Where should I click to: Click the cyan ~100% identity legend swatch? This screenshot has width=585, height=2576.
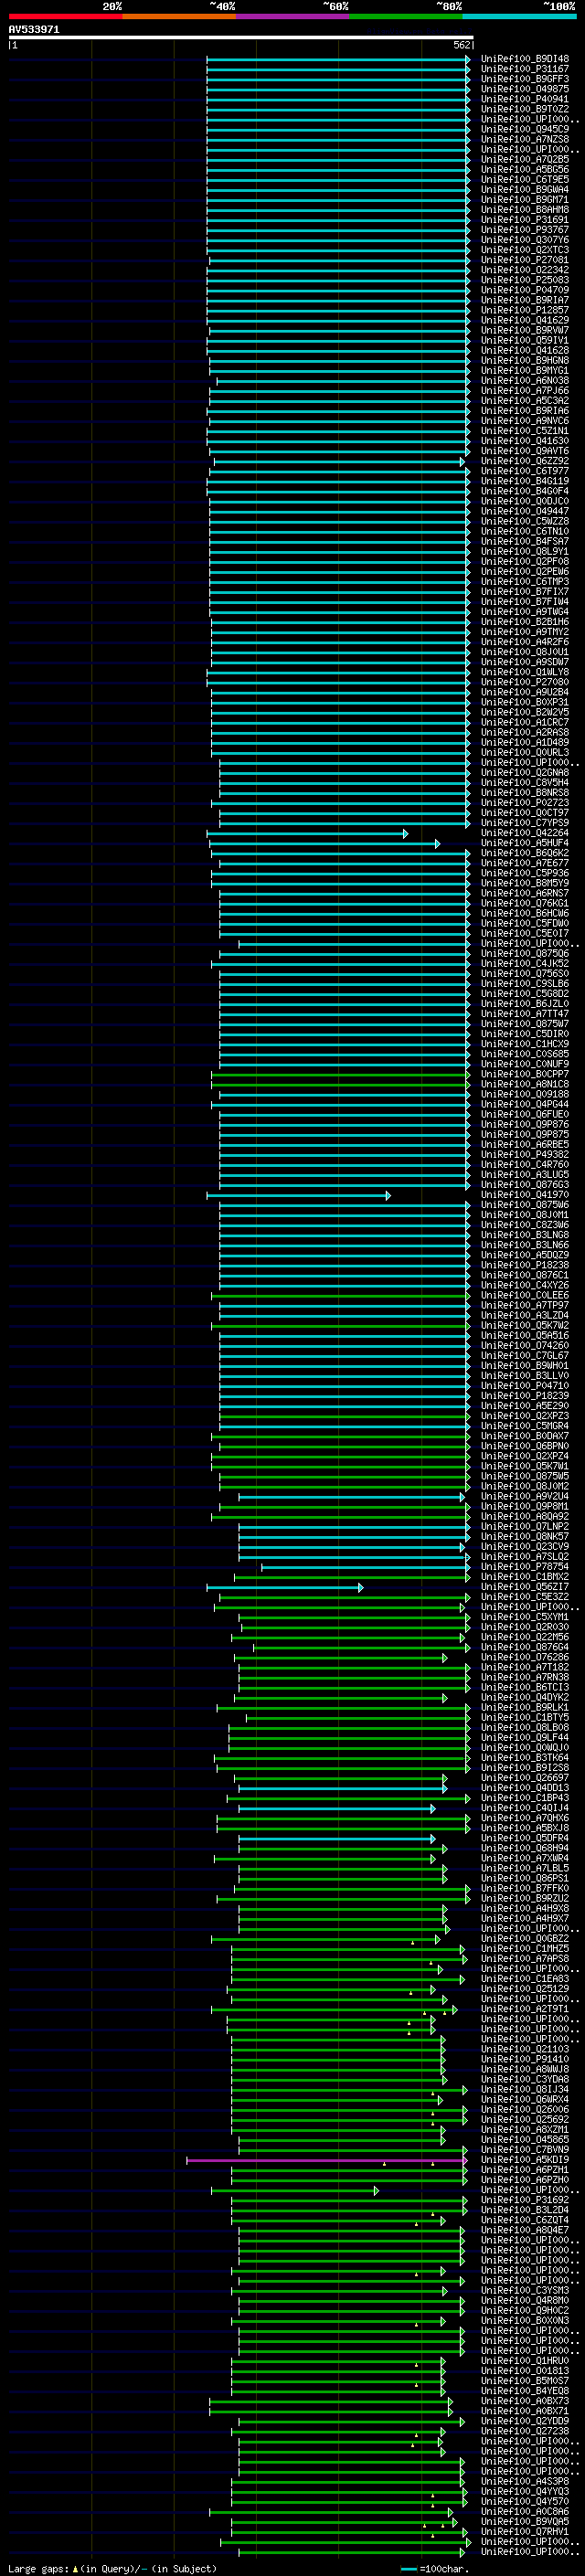[x=519, y=16]
